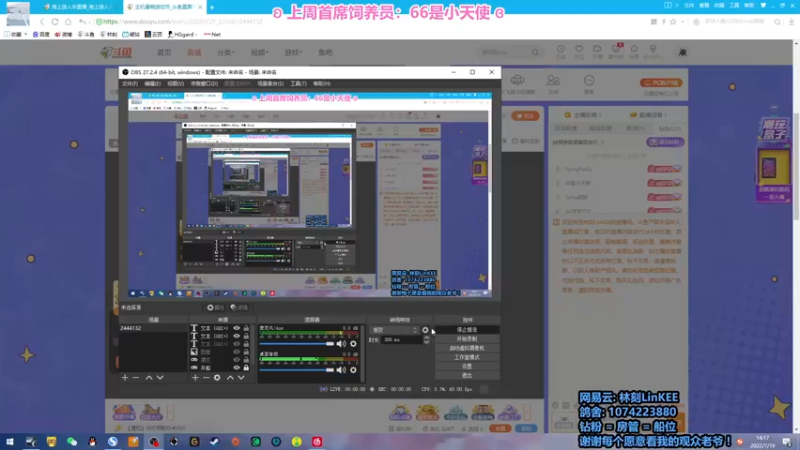Screen dimensions: 800x450
Task: Move the source up in the sources list
Action: coord(230,378)
